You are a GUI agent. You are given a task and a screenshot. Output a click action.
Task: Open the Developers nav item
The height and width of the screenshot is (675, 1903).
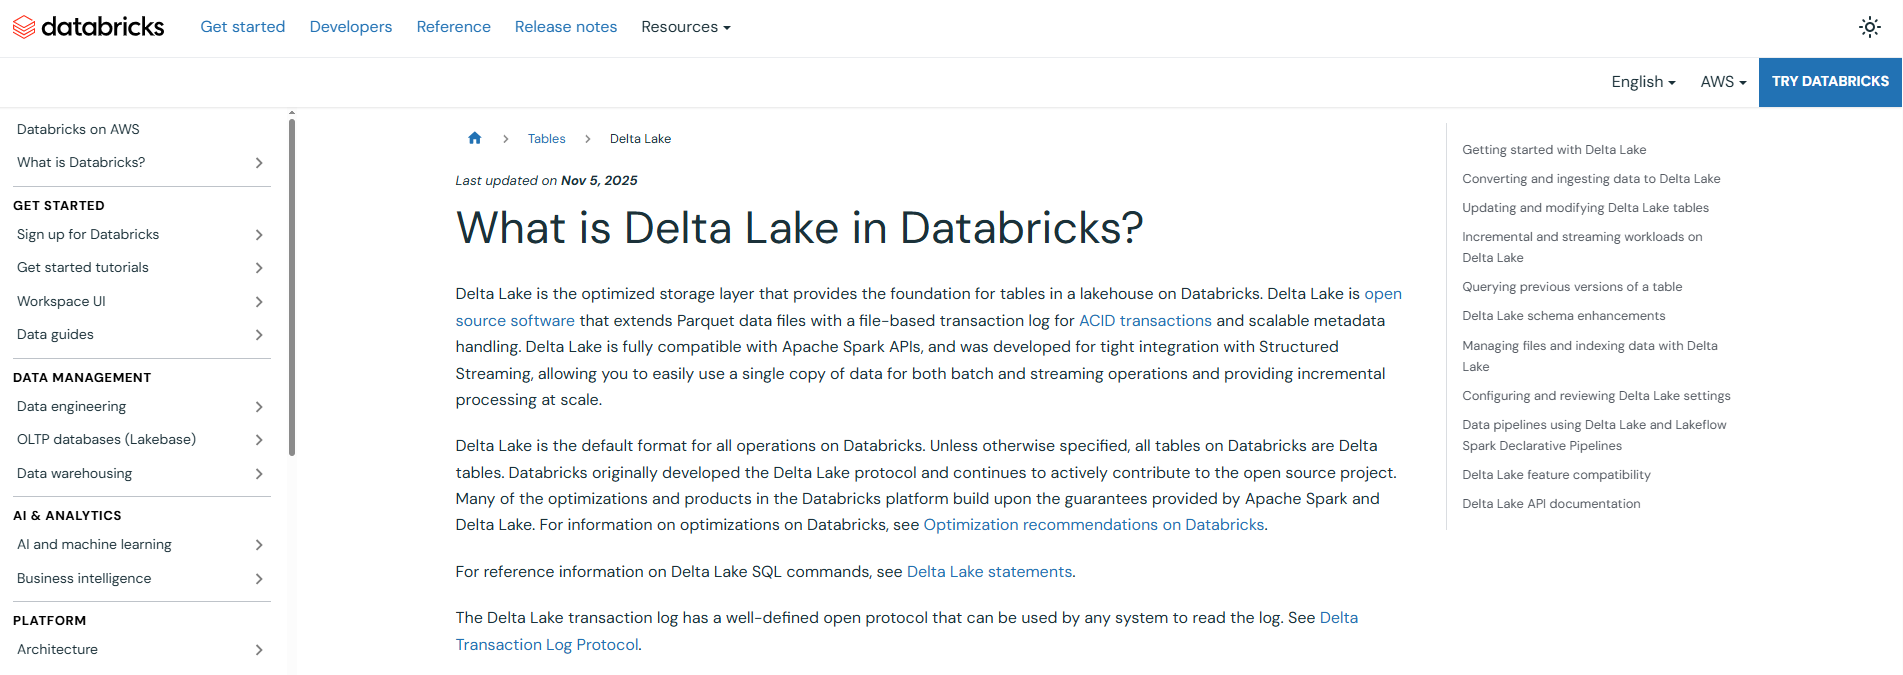pos(350,27)
